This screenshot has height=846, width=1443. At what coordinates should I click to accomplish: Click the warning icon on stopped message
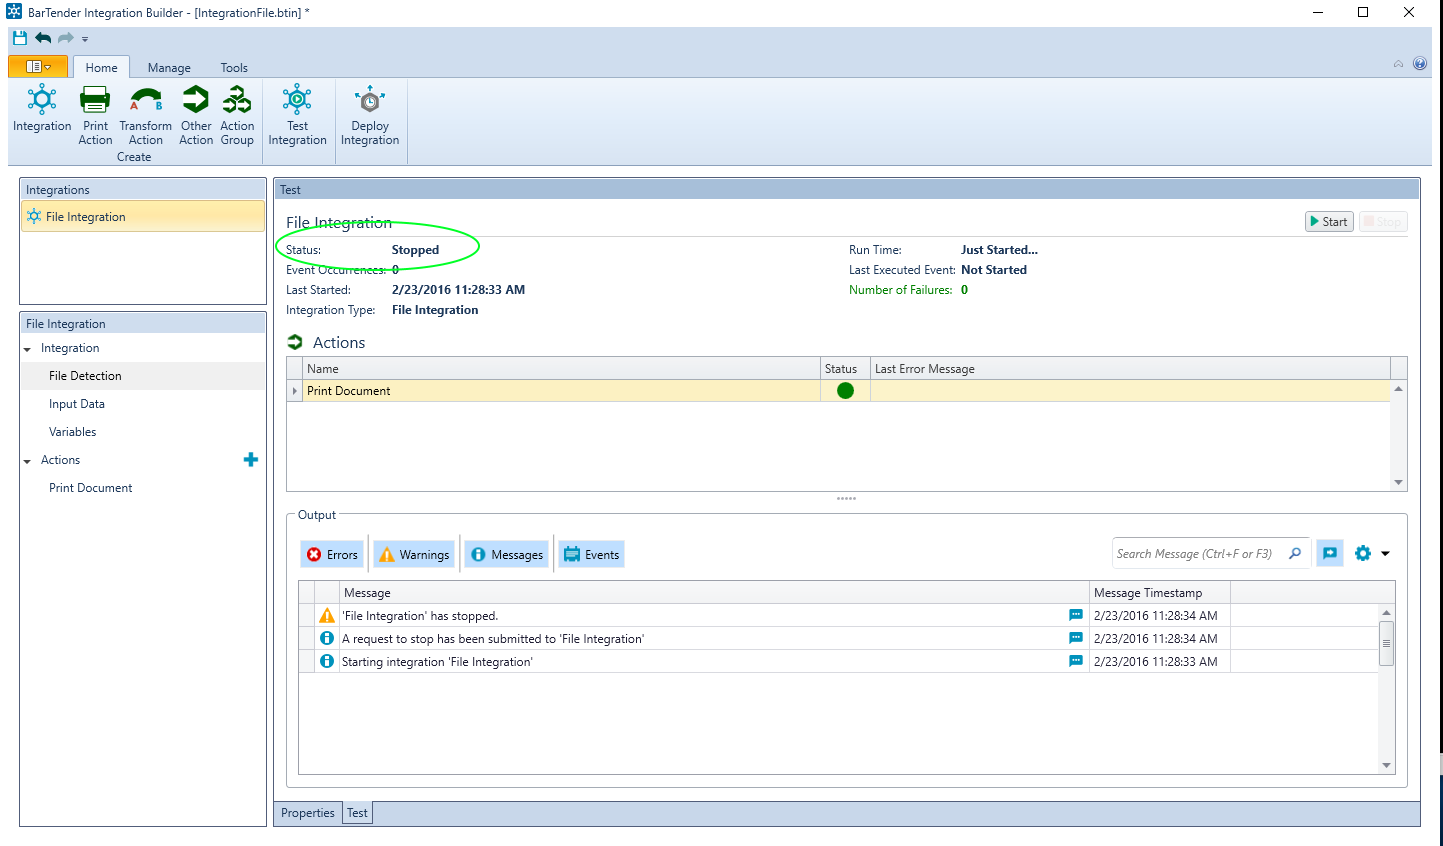point(327,615)
